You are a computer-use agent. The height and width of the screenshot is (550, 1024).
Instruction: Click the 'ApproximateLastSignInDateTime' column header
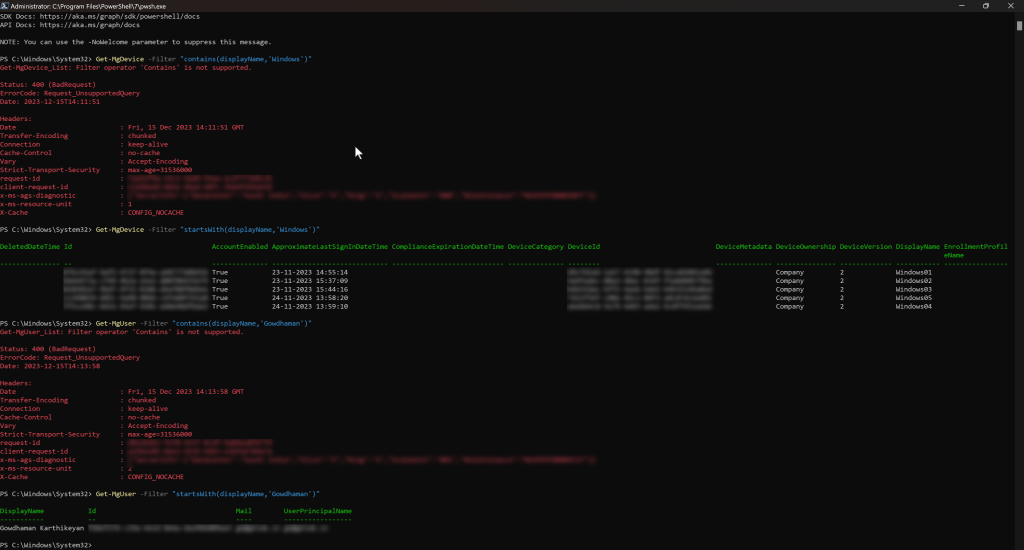330,246
